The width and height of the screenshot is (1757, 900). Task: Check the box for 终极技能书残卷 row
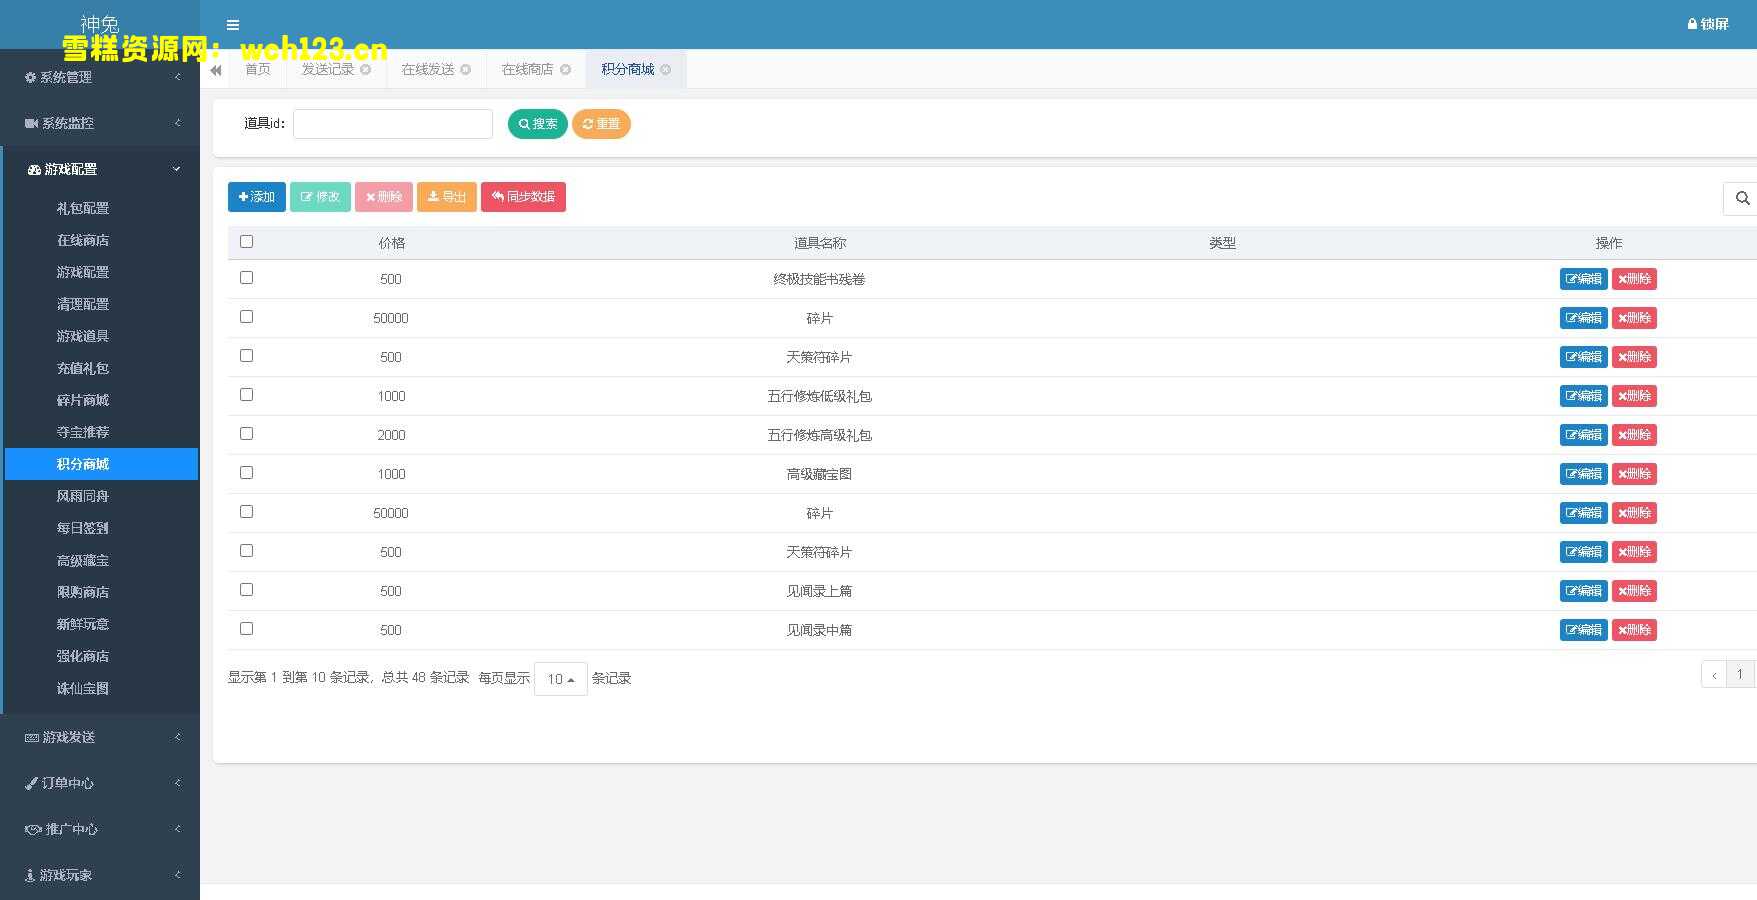click(x=247, y=278)
